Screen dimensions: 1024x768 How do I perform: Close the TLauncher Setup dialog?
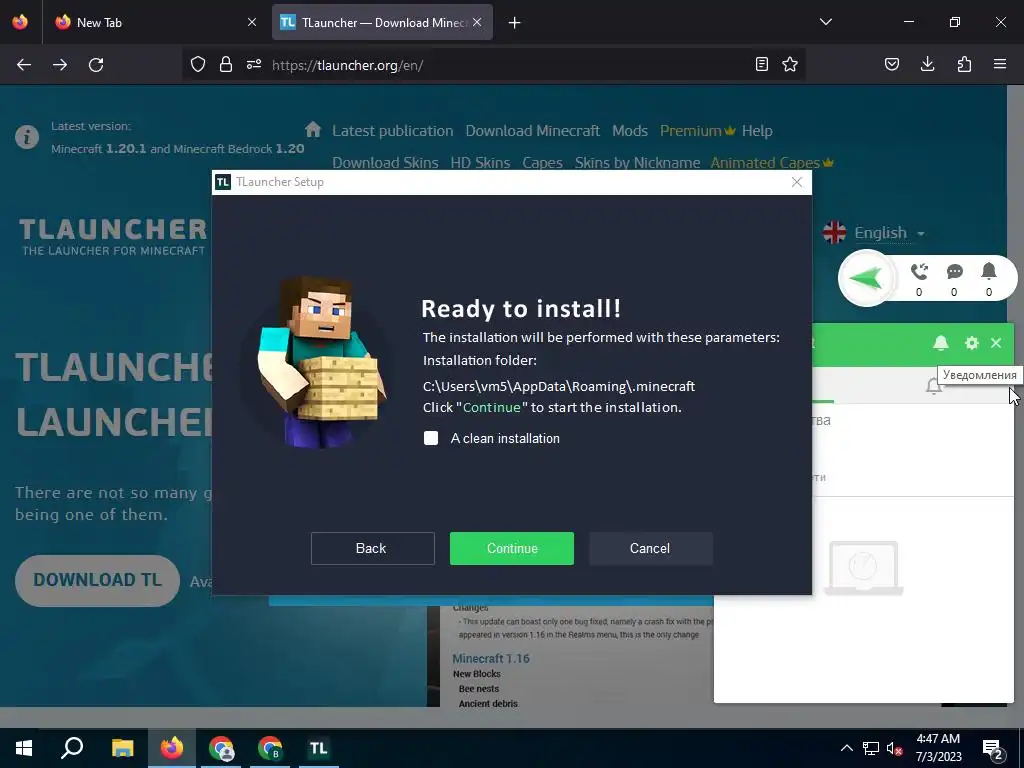(797, 182)
